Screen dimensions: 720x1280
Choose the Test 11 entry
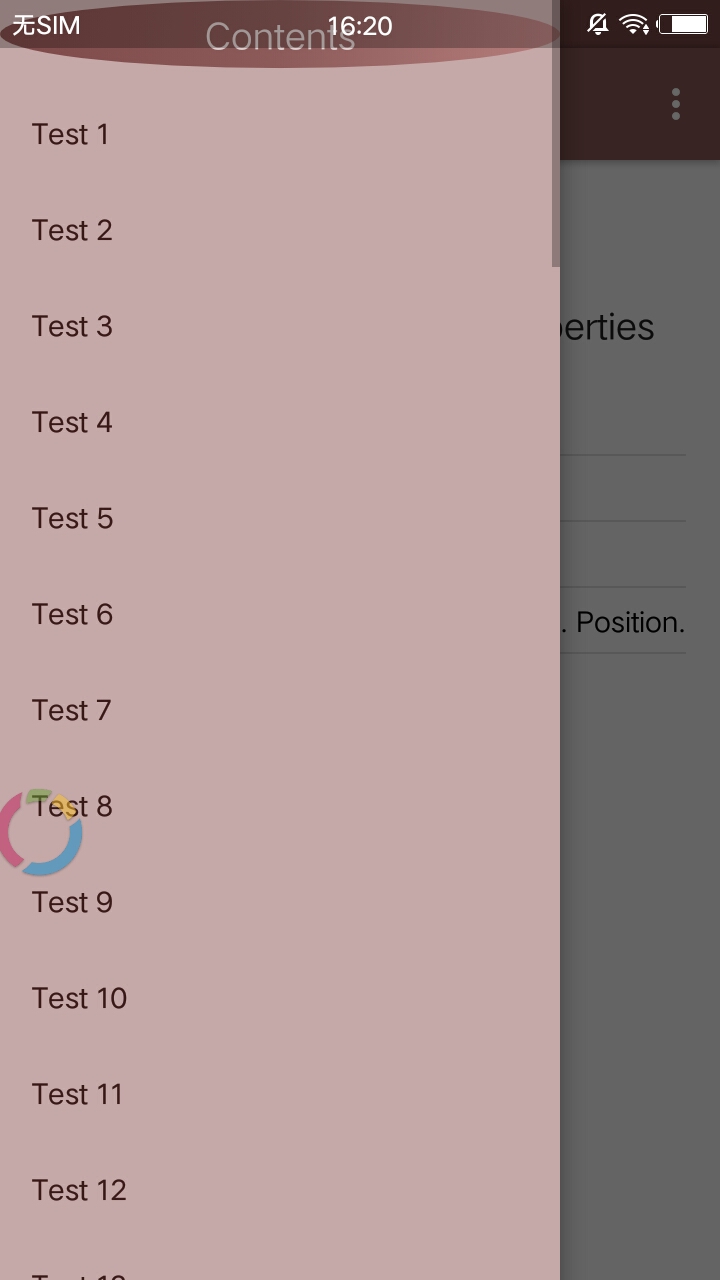pos(280,1094)
